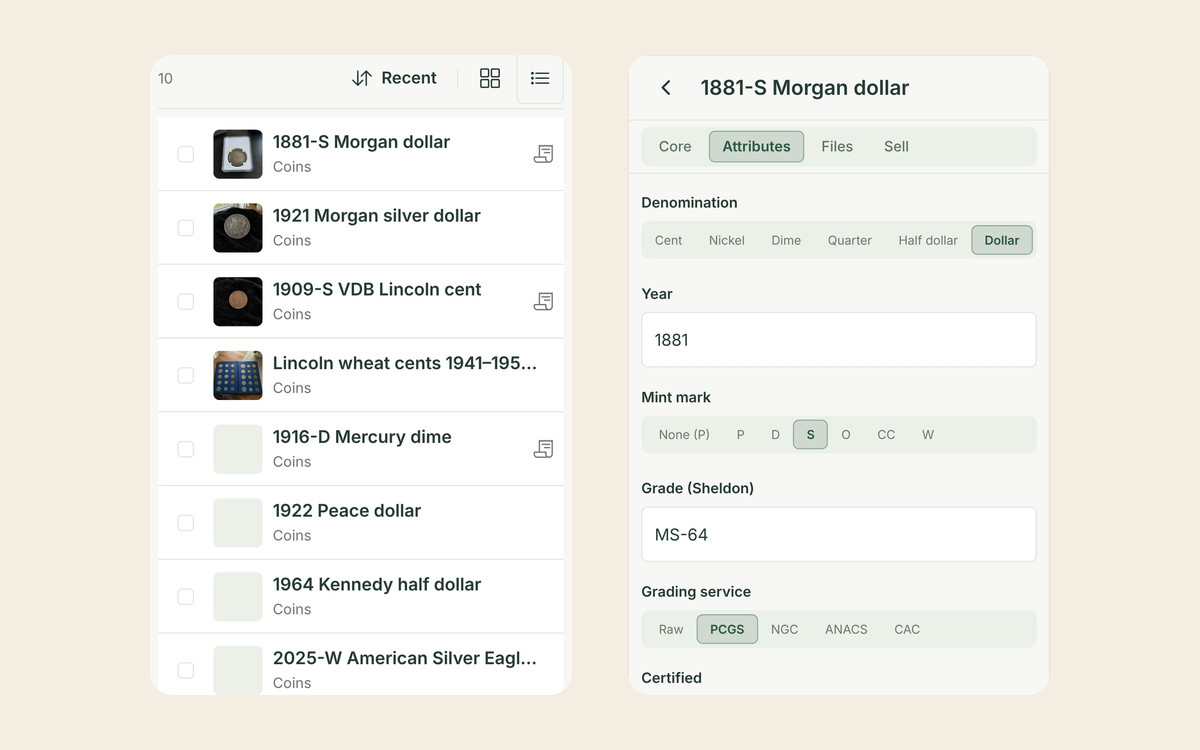This screenshot has width=1200, height=750.
Task: Choose mint mark O
Action: 846,435
